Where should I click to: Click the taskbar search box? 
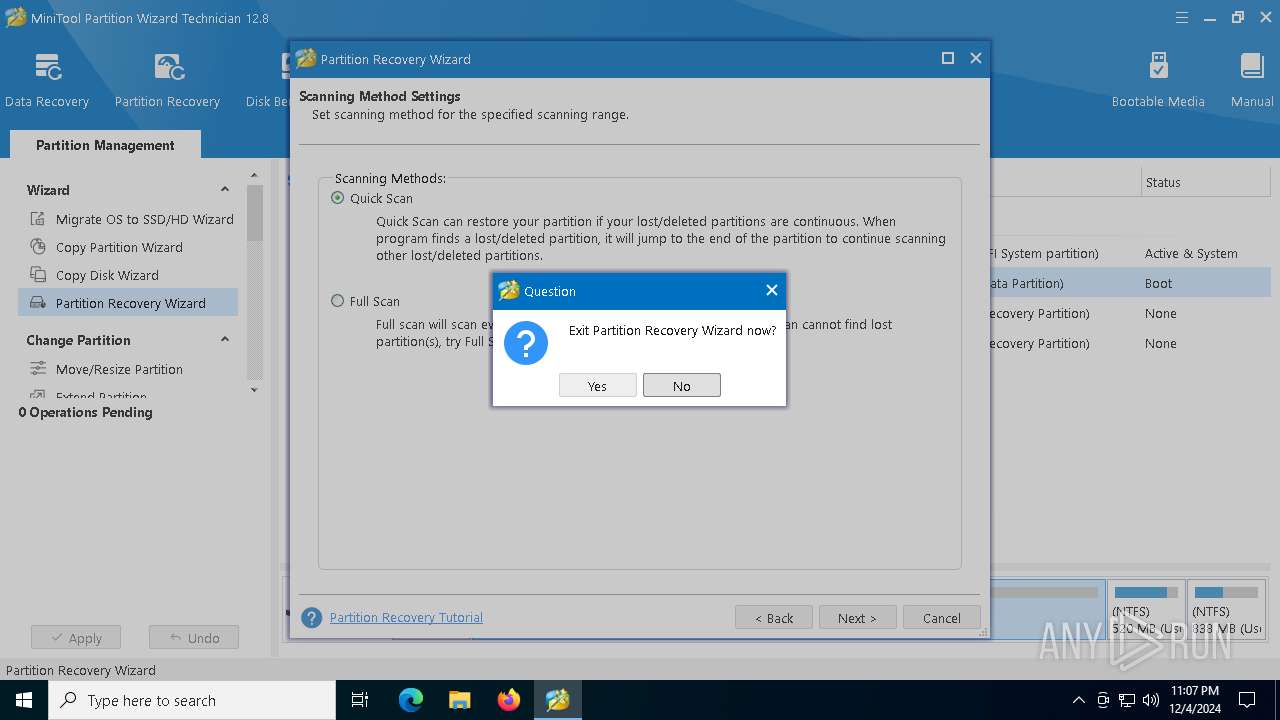pos(192,700)
